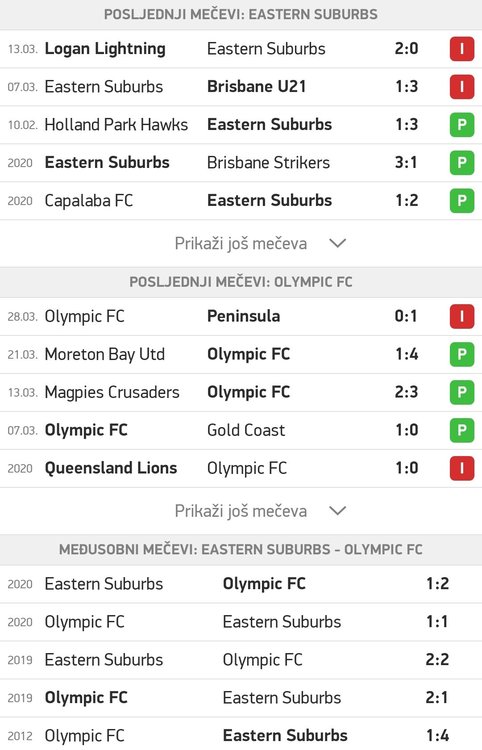The image size is (482, 750).
Task: Click Posljednji mečevi: Olympic FC header
Action: (241, 282)
